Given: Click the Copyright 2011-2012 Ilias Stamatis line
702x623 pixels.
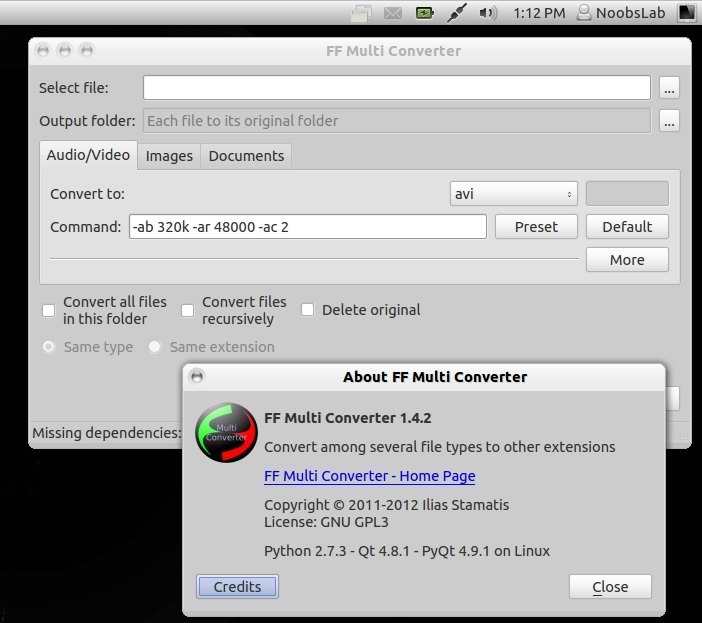Looking at the screenshot, I should [x=386, y=505].
